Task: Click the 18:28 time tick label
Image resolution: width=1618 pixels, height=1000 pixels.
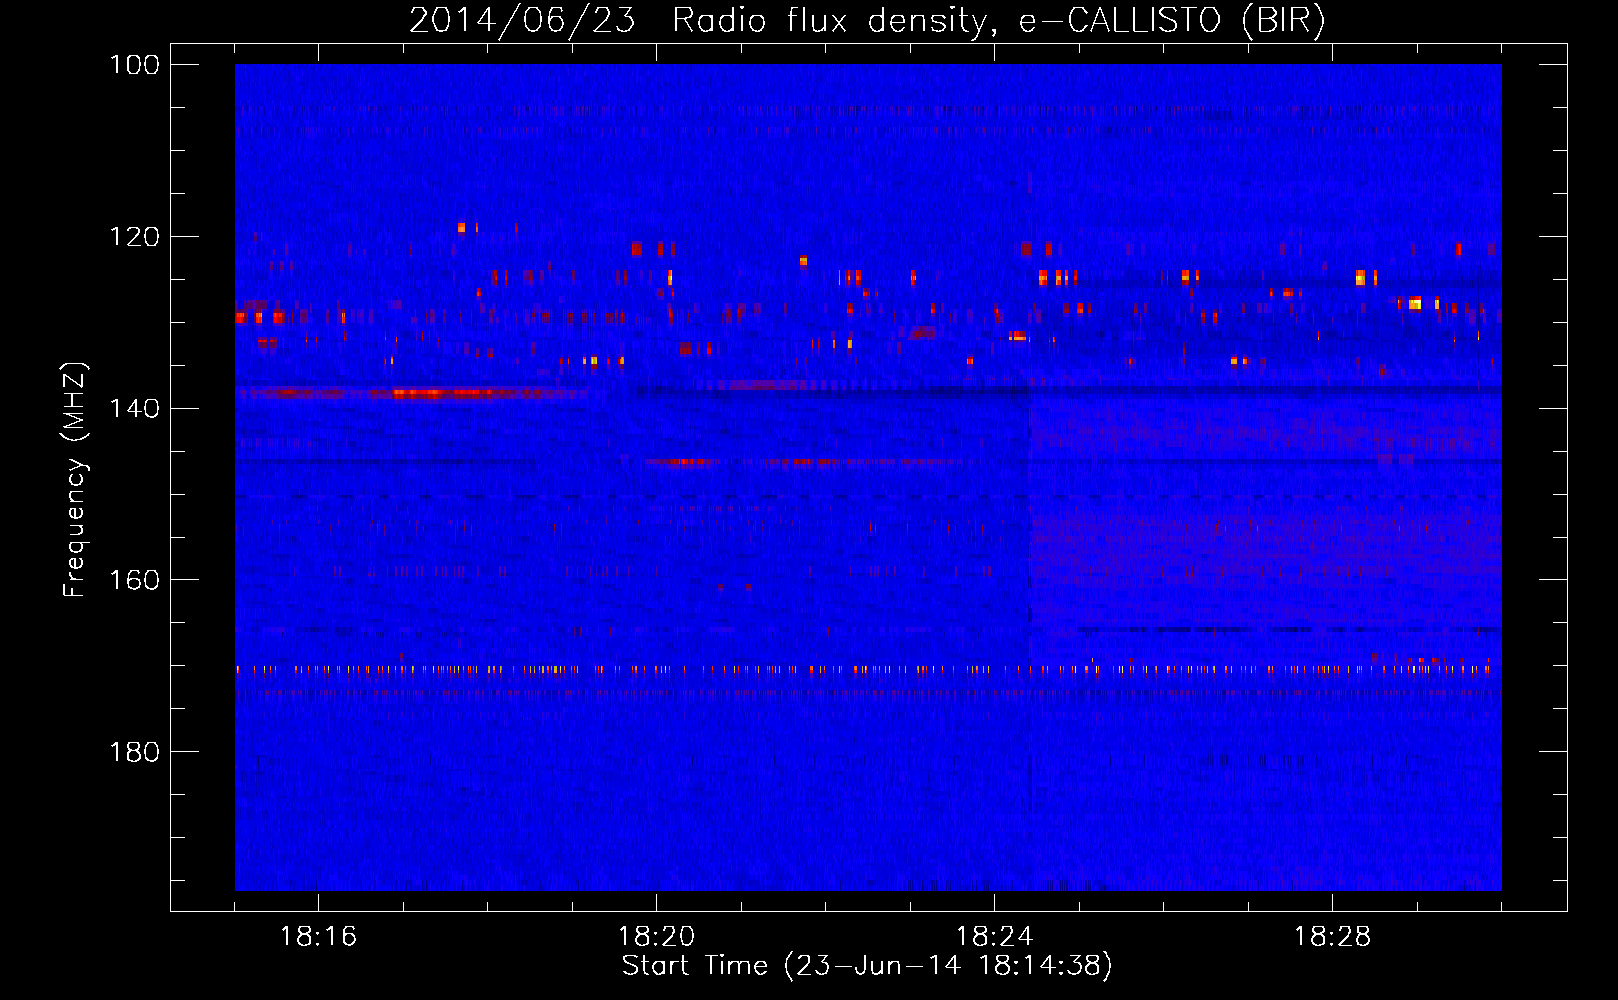Action: click(x=1332, y=937)
